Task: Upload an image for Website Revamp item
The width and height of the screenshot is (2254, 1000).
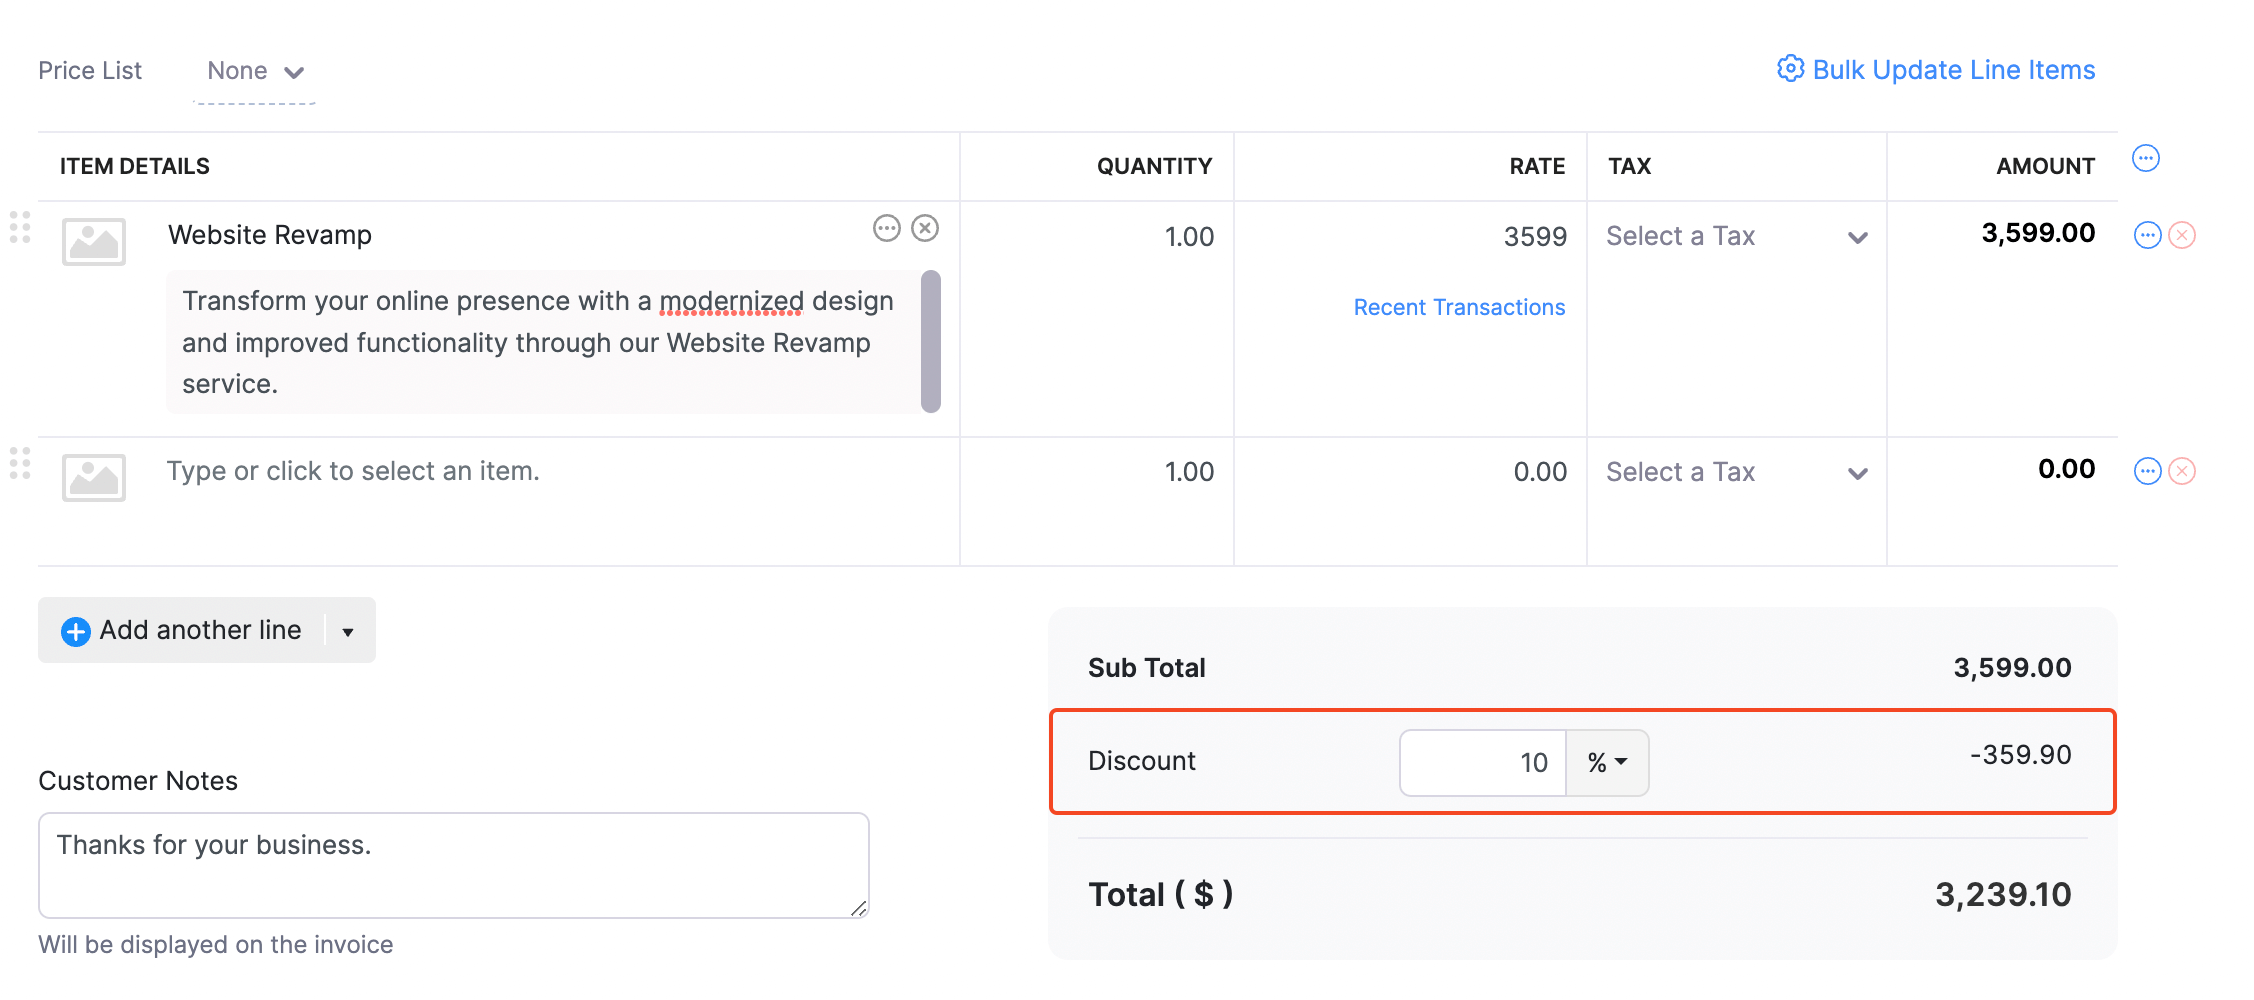Action: (x=93, y=242)
